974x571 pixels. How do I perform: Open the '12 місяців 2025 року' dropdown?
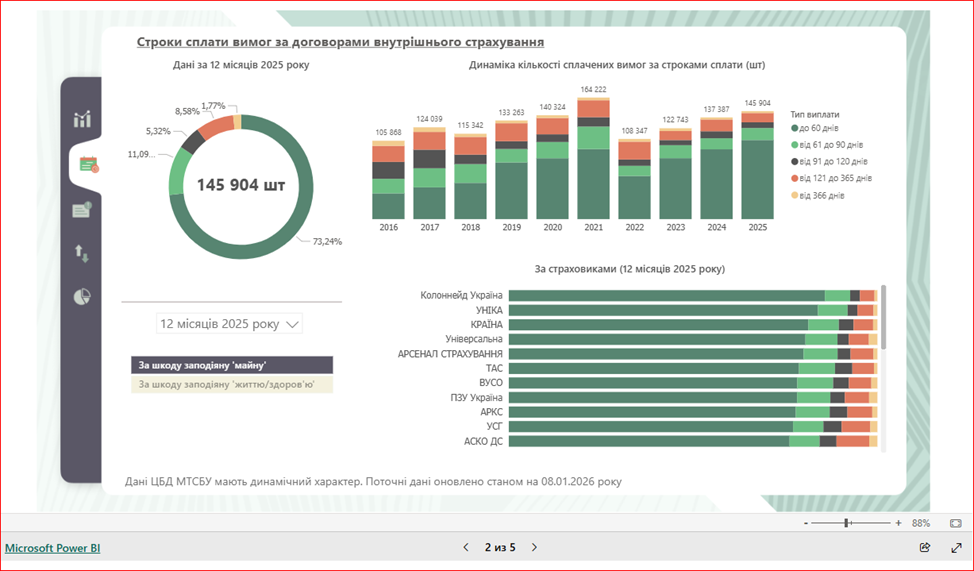click(230, 324)
